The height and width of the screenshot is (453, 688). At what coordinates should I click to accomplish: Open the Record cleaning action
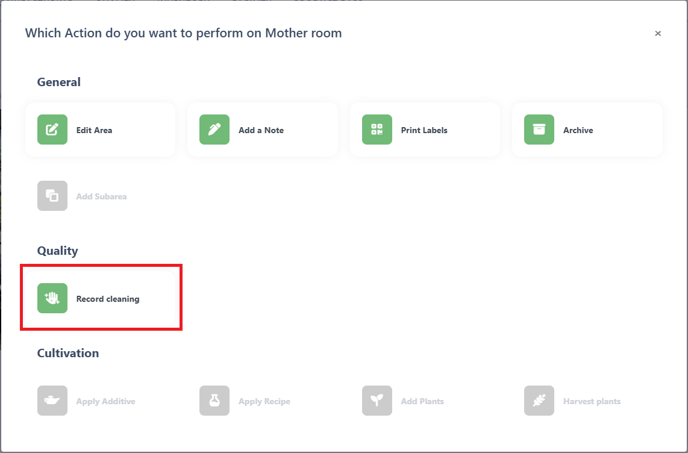tap(101, 298)
